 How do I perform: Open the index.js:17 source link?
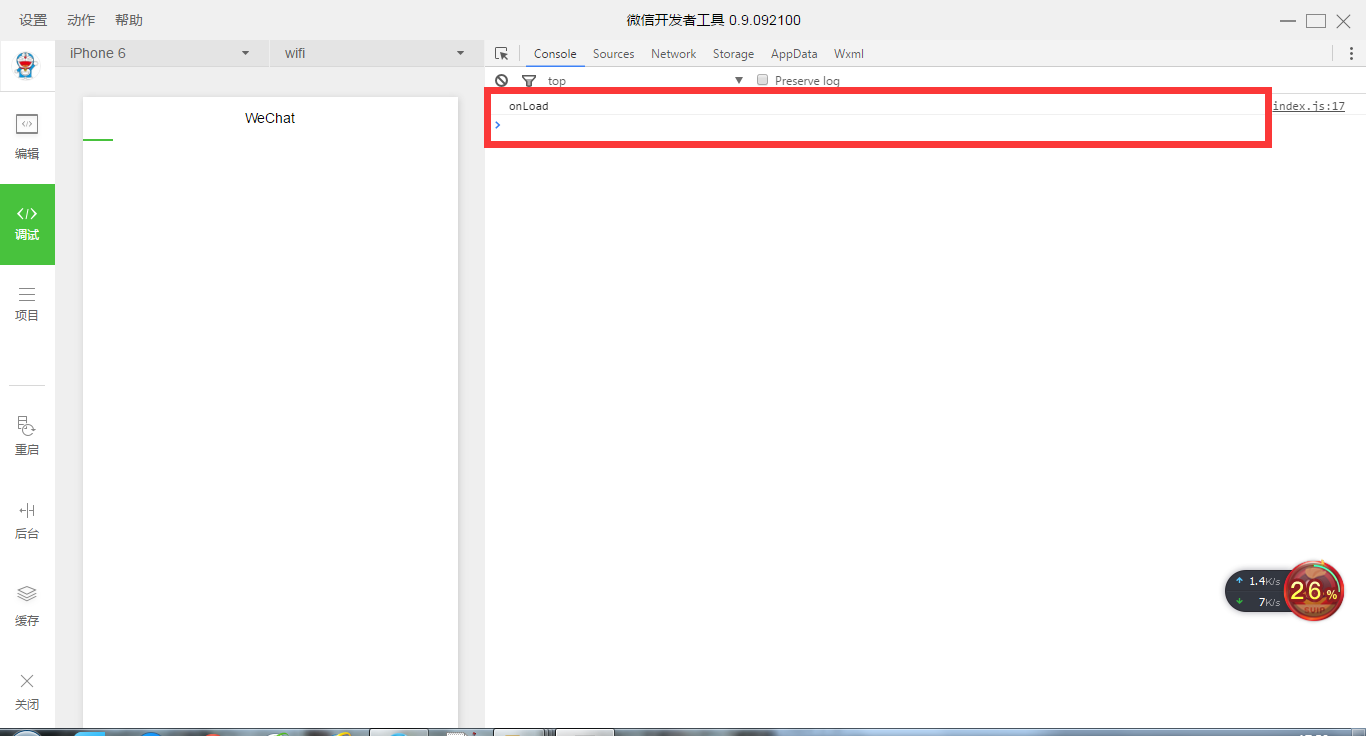(x=1308, y=106)
